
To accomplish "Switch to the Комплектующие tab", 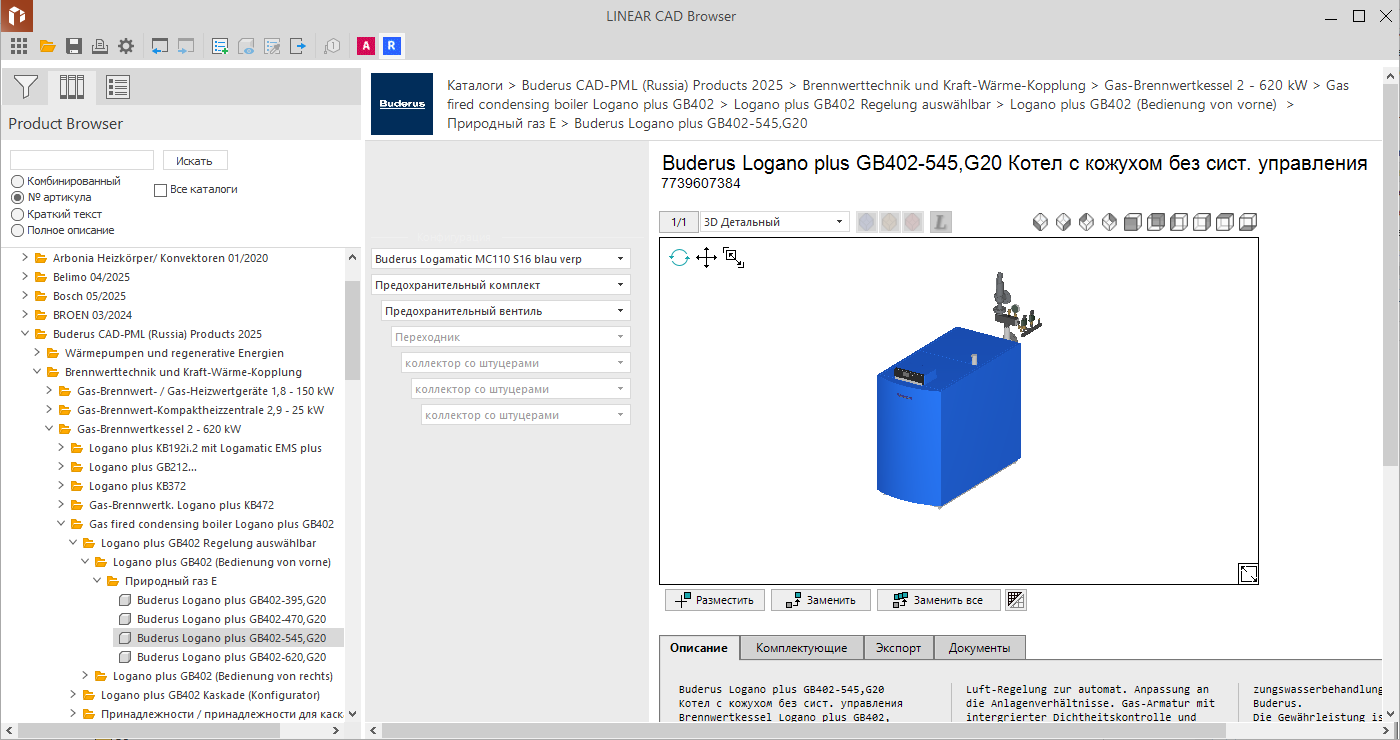I will point(802,648).
